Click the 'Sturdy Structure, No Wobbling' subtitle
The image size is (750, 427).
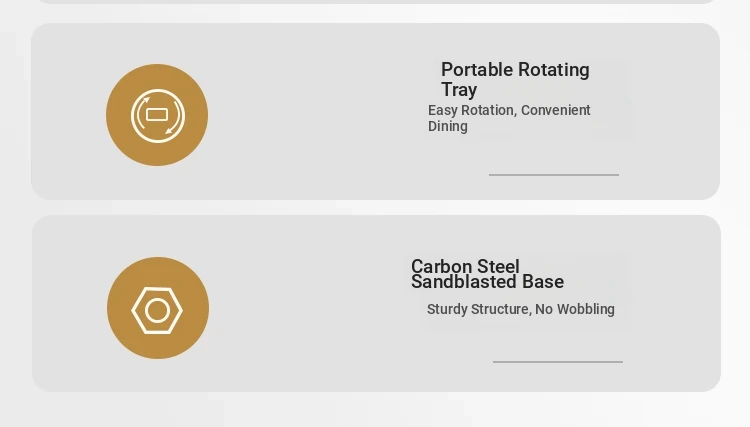pos(520,309)
